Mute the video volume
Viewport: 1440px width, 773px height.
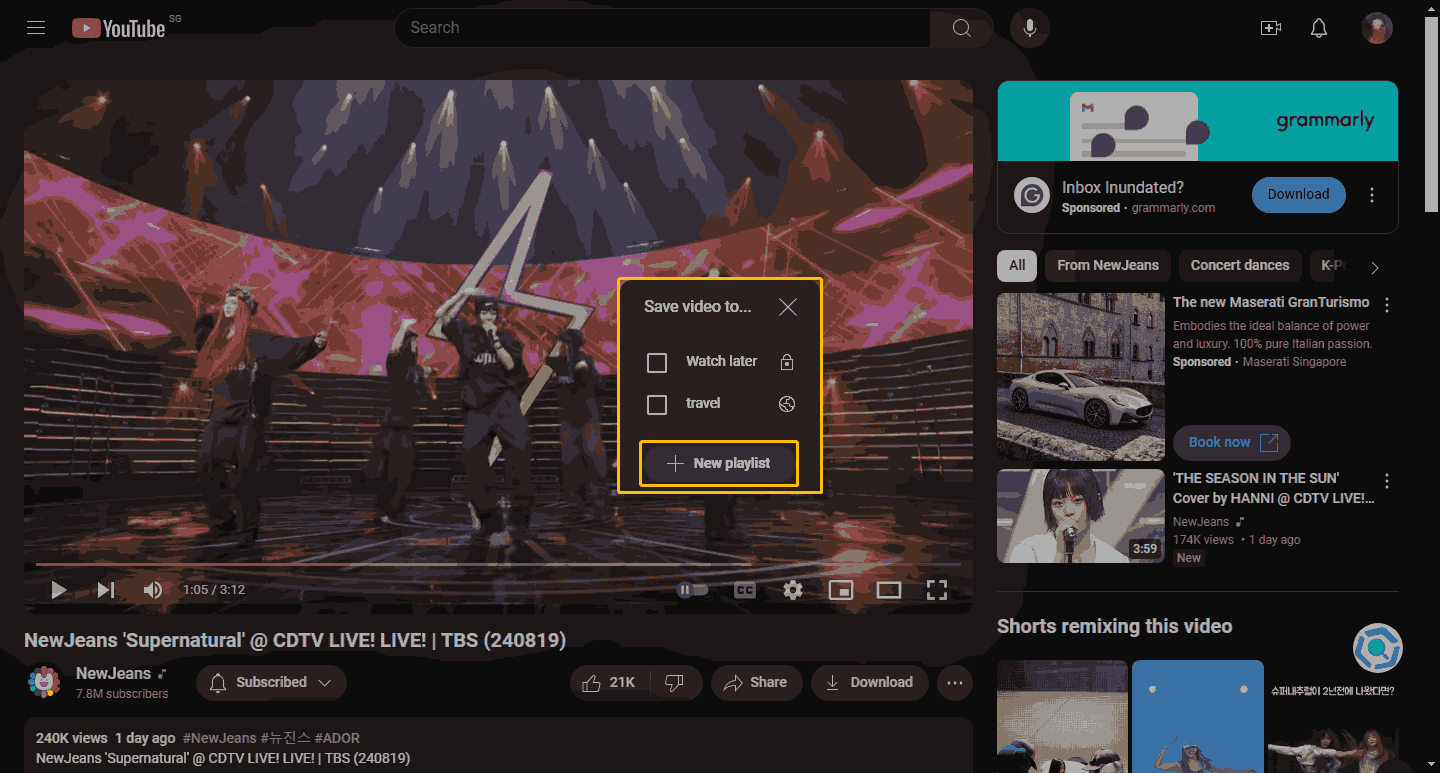coord(153,590)
